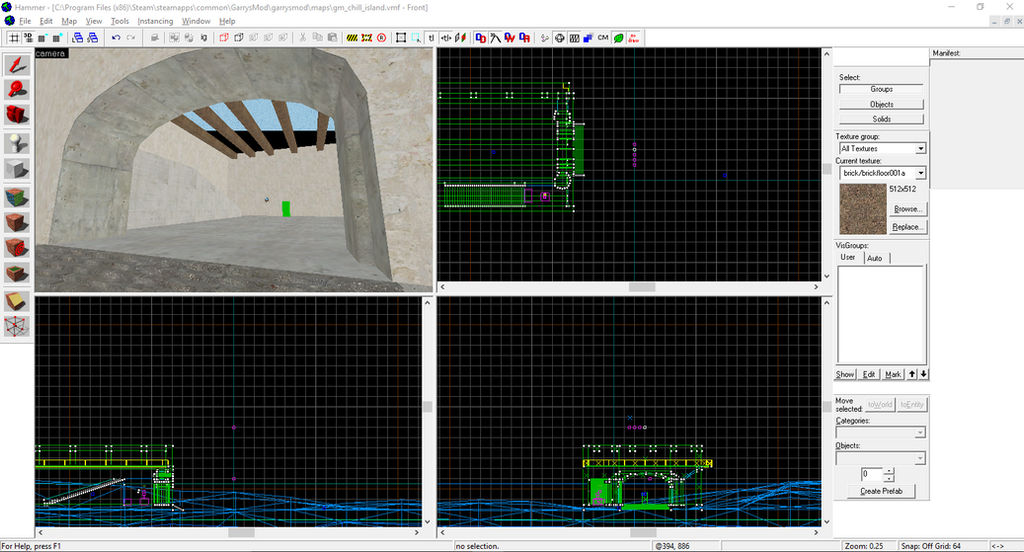Toggle texture lock icon
This screenshot has height=552, width=1024.
[431, 38]
